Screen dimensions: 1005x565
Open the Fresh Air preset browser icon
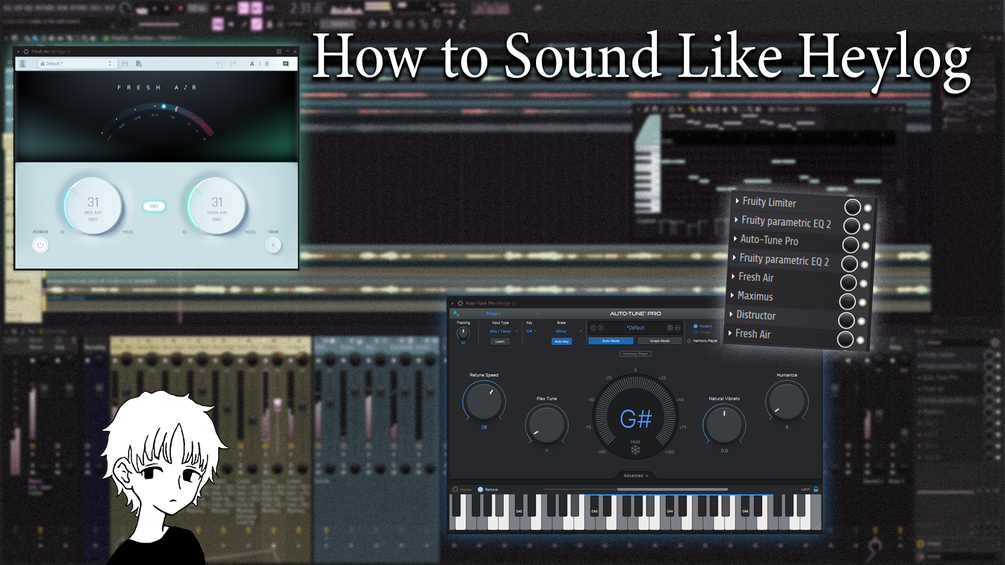point(22,63)
